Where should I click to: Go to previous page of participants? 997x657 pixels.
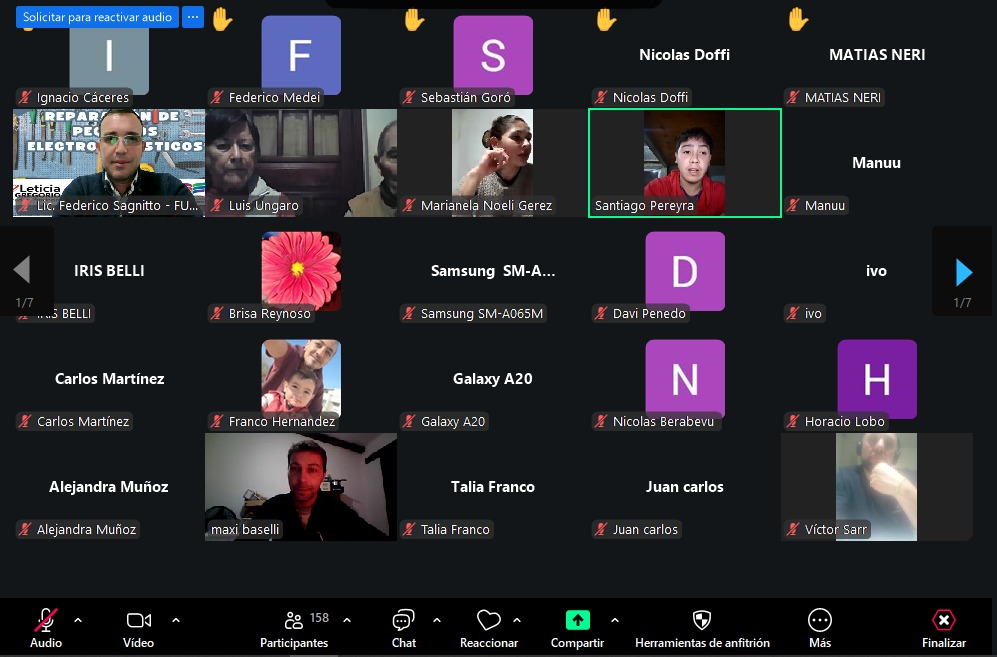point(22,271)
